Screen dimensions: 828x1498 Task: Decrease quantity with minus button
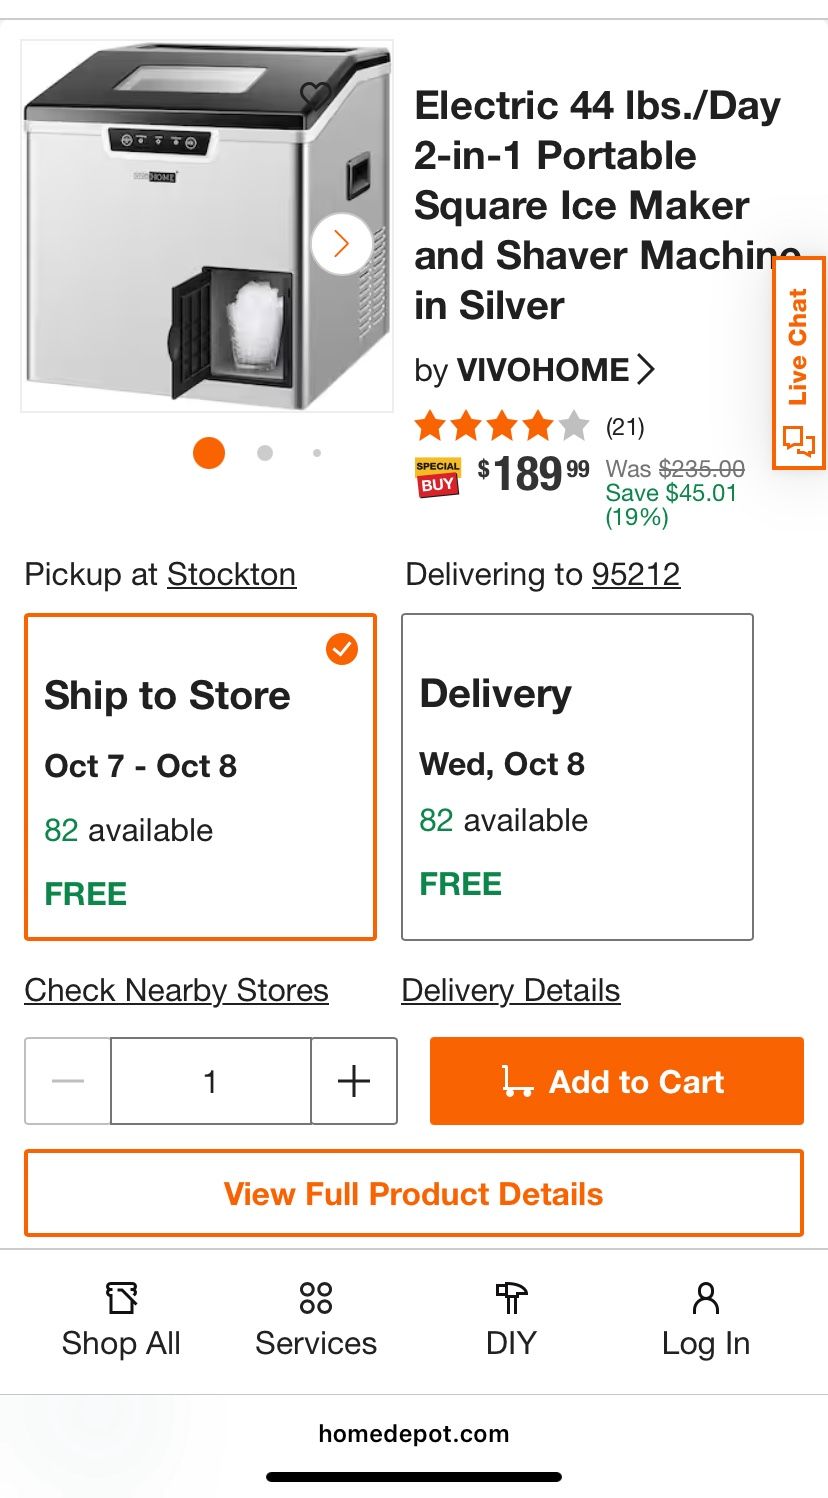(68, 1081)
